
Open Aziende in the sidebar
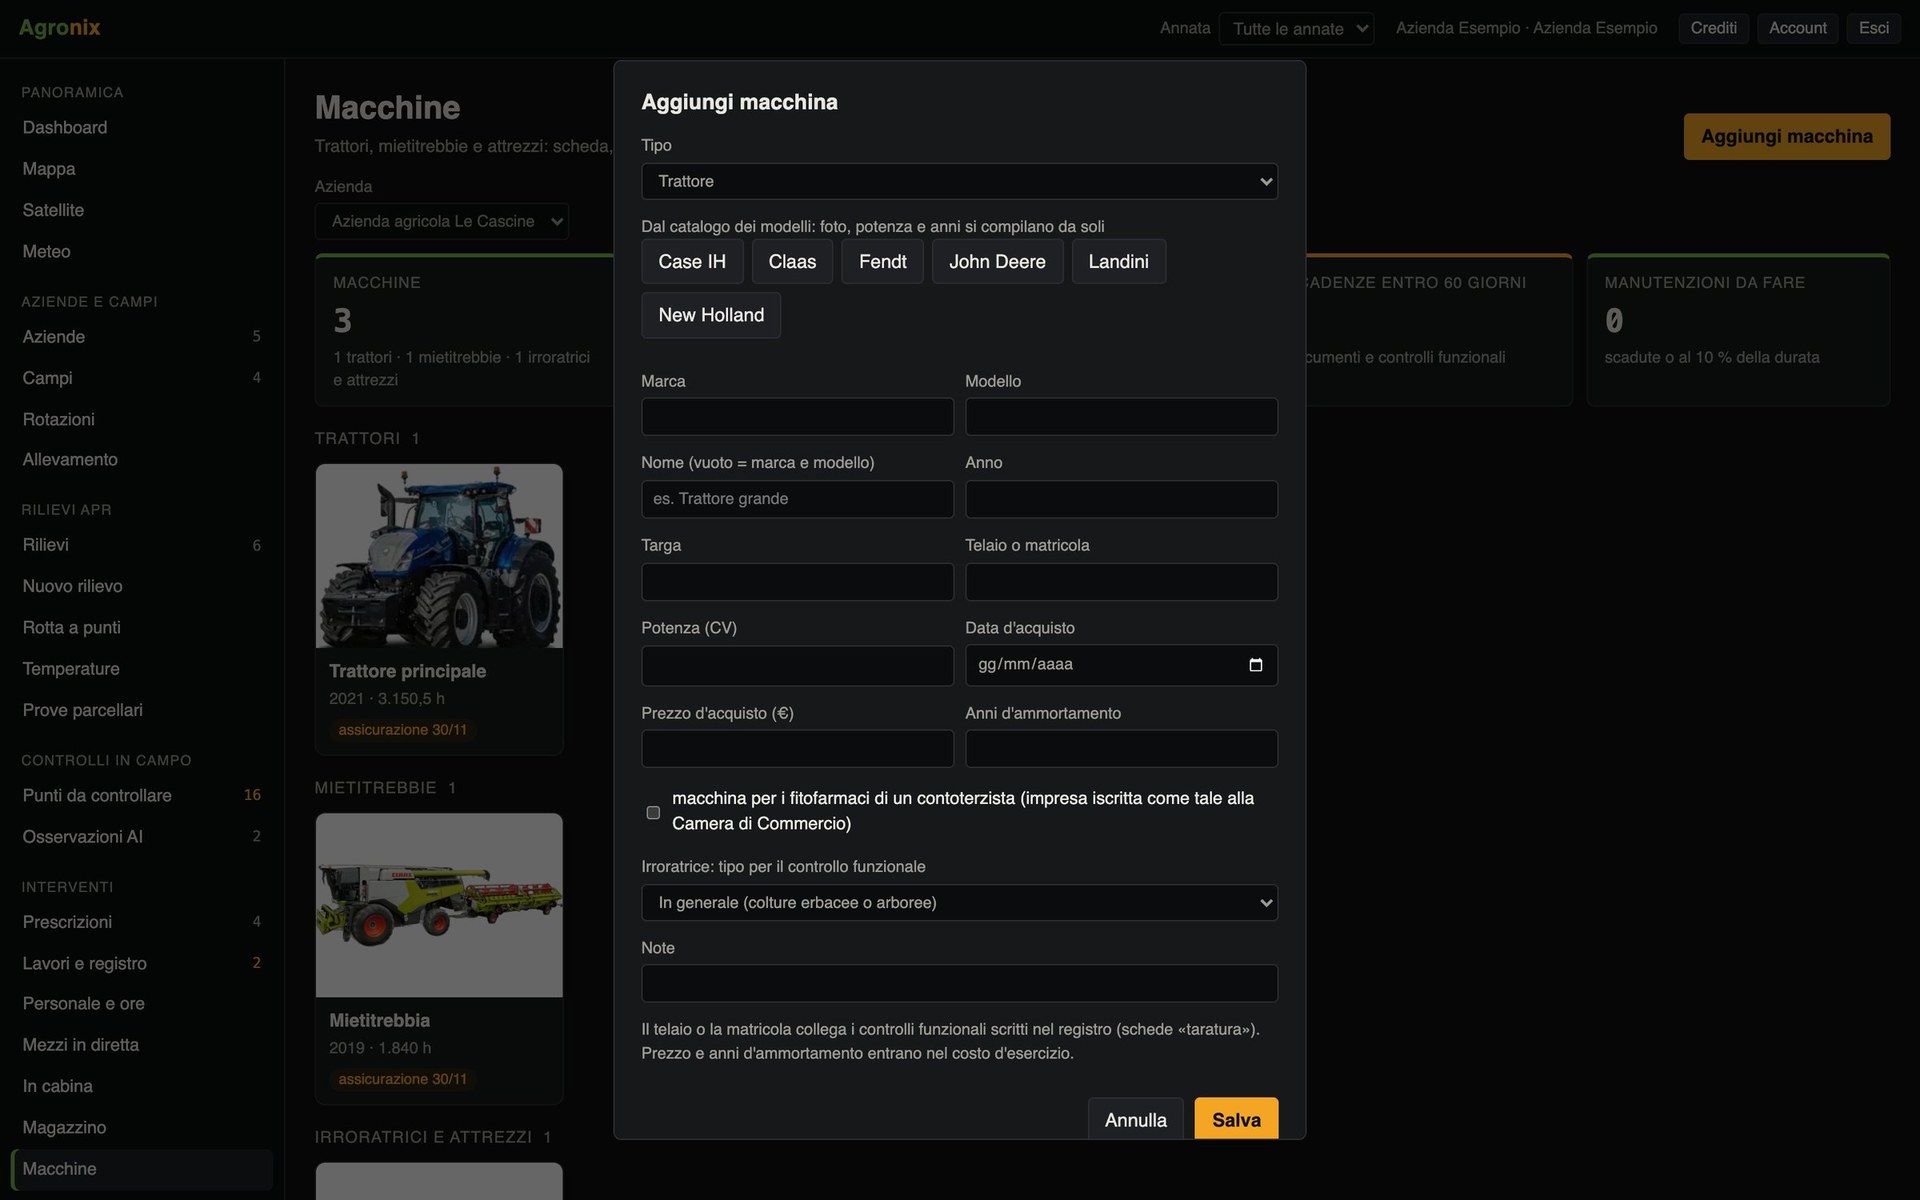[x=141, y=337]
